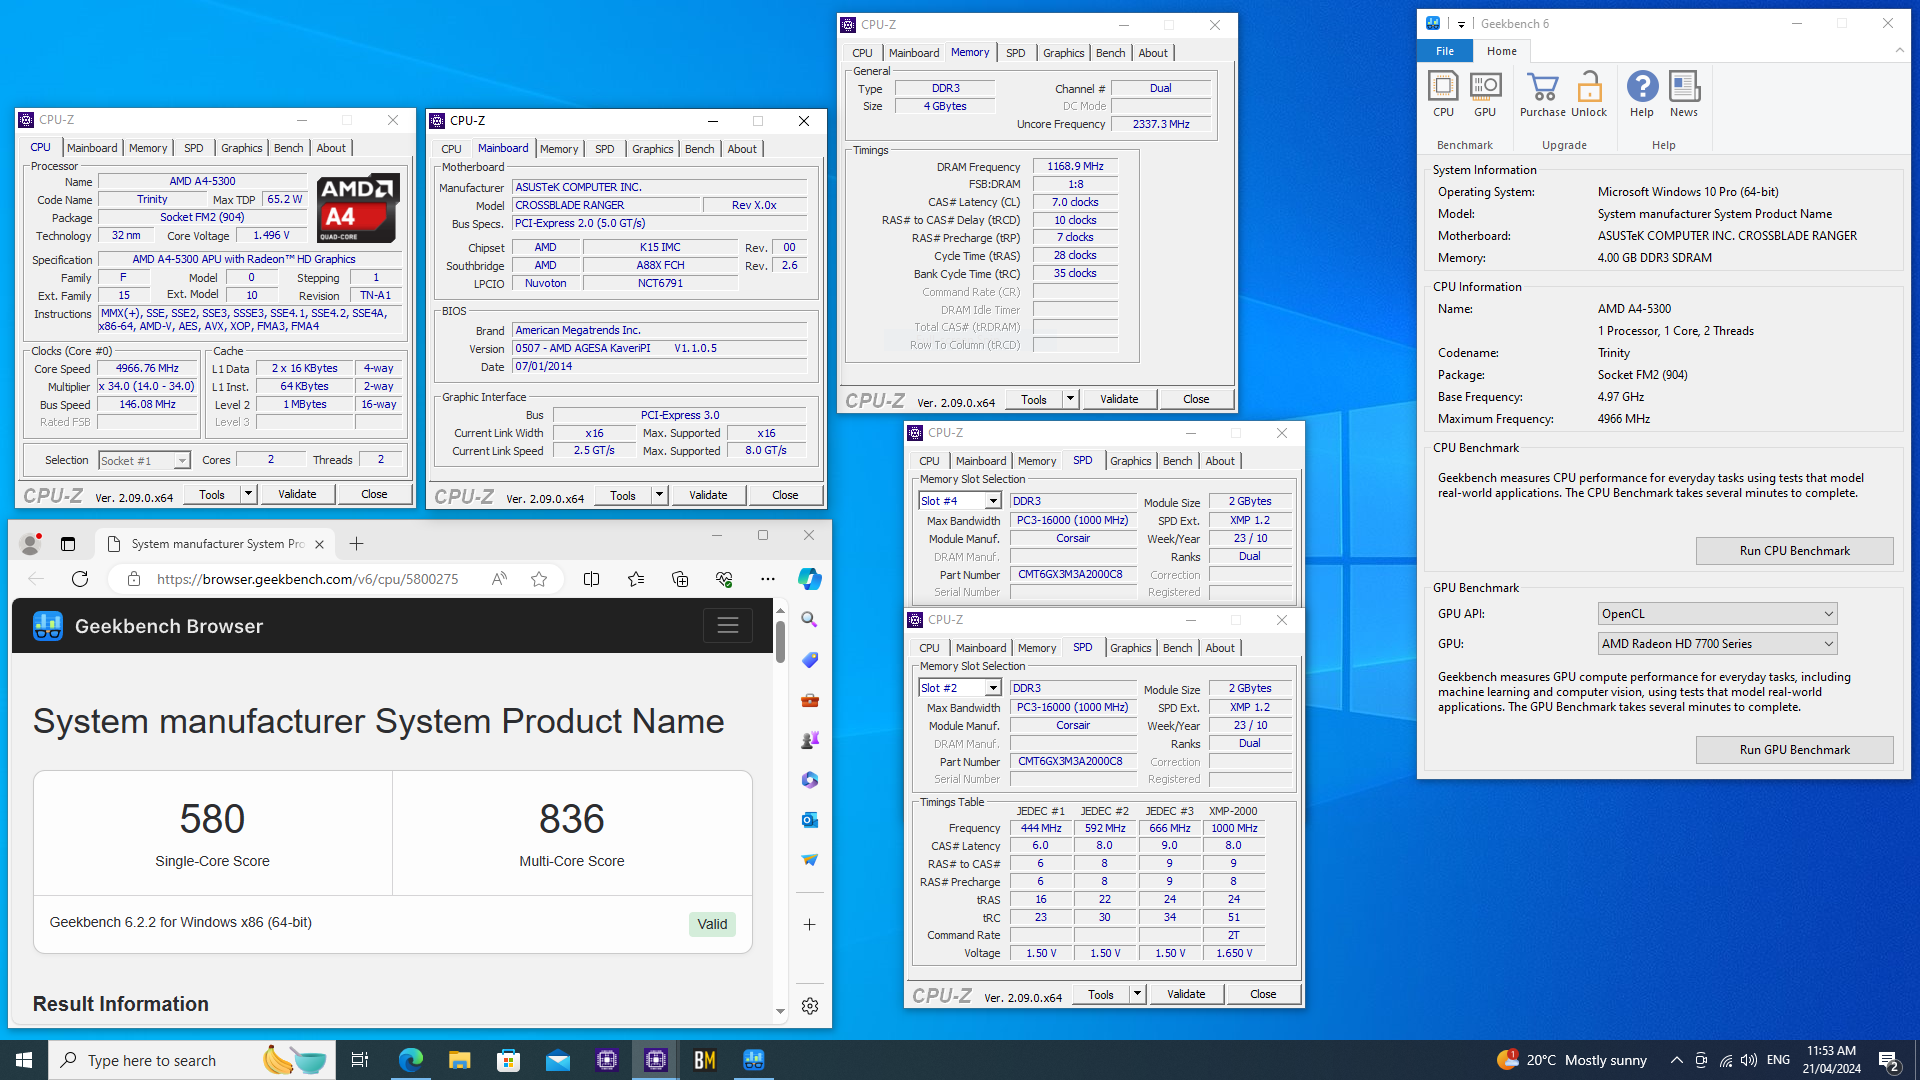This screenshot has height=1080, width=1920.
Task: Click Run CPU Benchmark button
Action: [1794, 551]
